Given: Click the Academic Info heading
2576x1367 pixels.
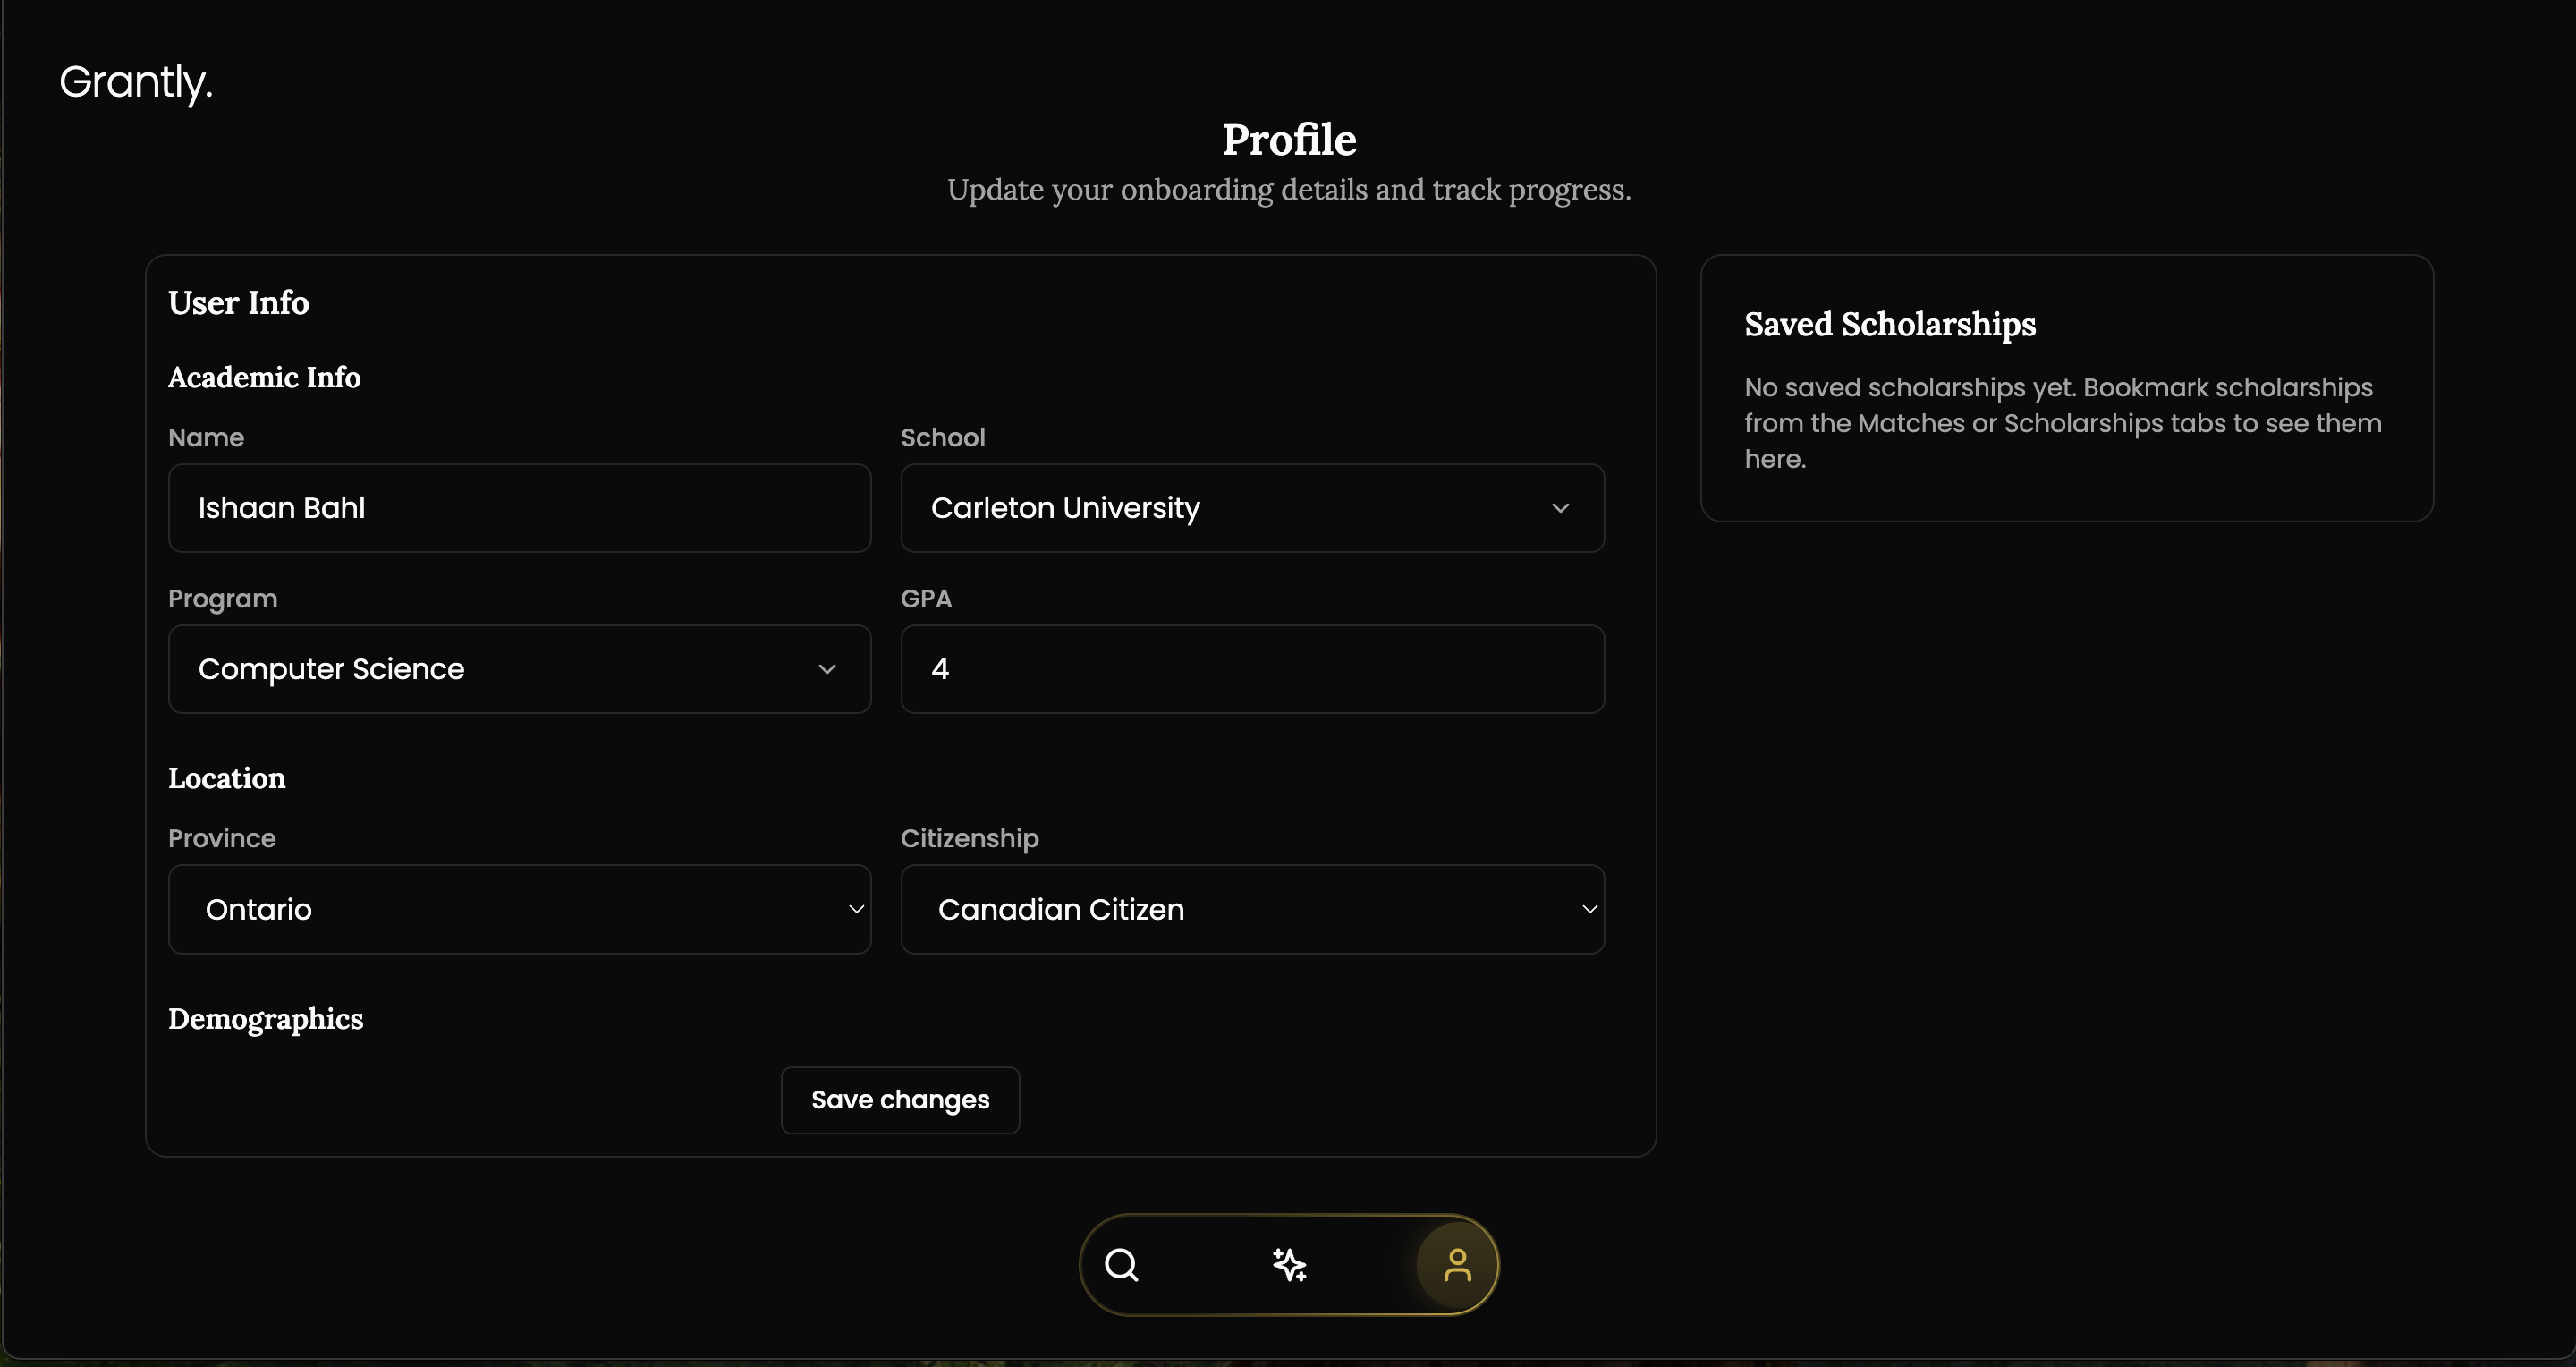Looking at the screenshot, I should [x=264, y=377].
